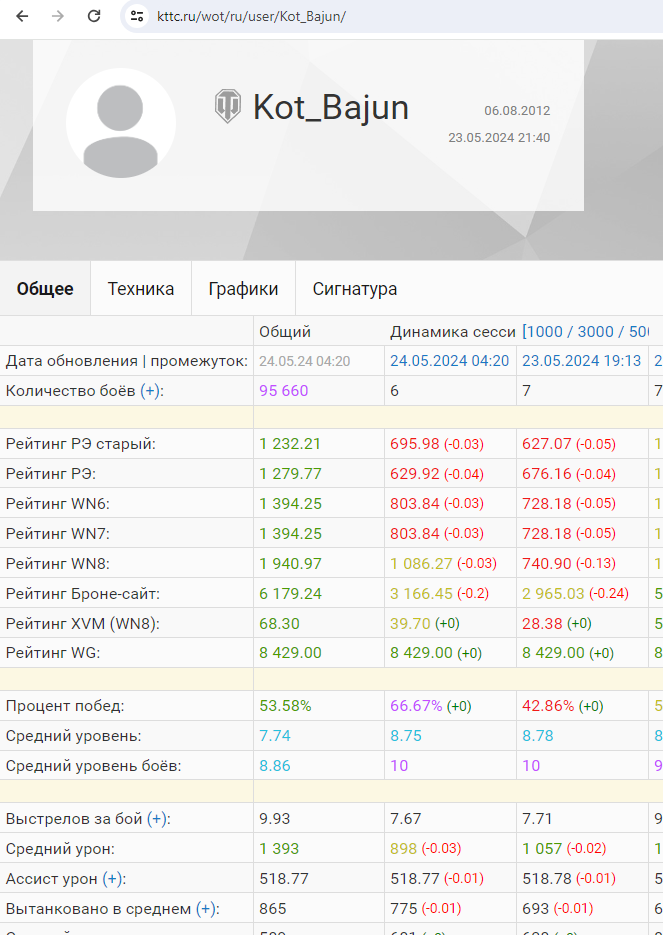Click overall WN8 value 1 940.97
Screen dimensions: 663x935
[290, 564]
